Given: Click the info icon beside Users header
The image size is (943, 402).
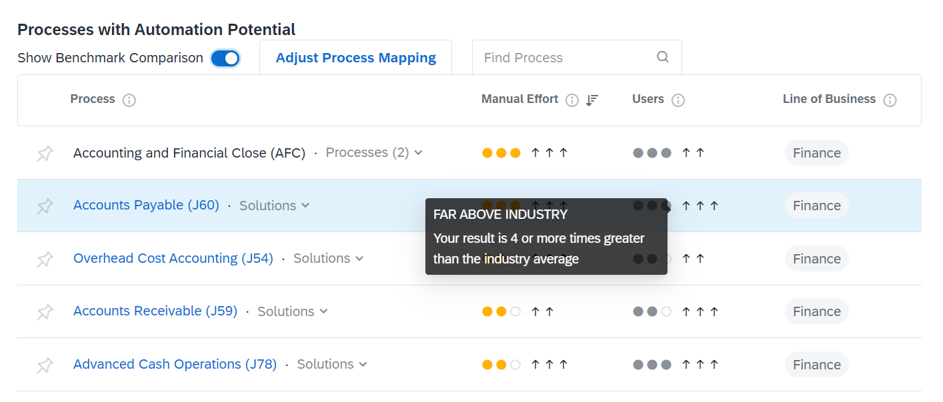Looking at the screenshot, I should (678, 100).
